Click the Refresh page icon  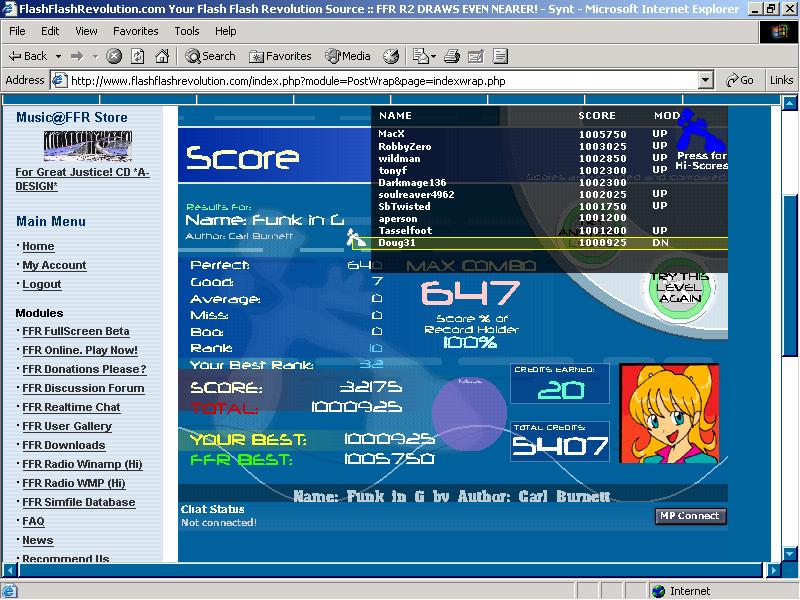(x=138, y=56)
